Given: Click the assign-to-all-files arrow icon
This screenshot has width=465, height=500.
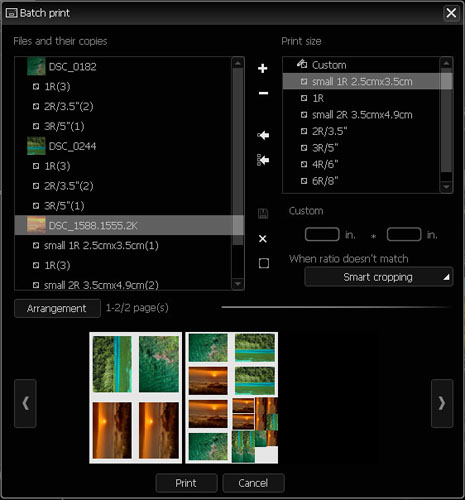Looking at the screenshot, I should 263,160.
